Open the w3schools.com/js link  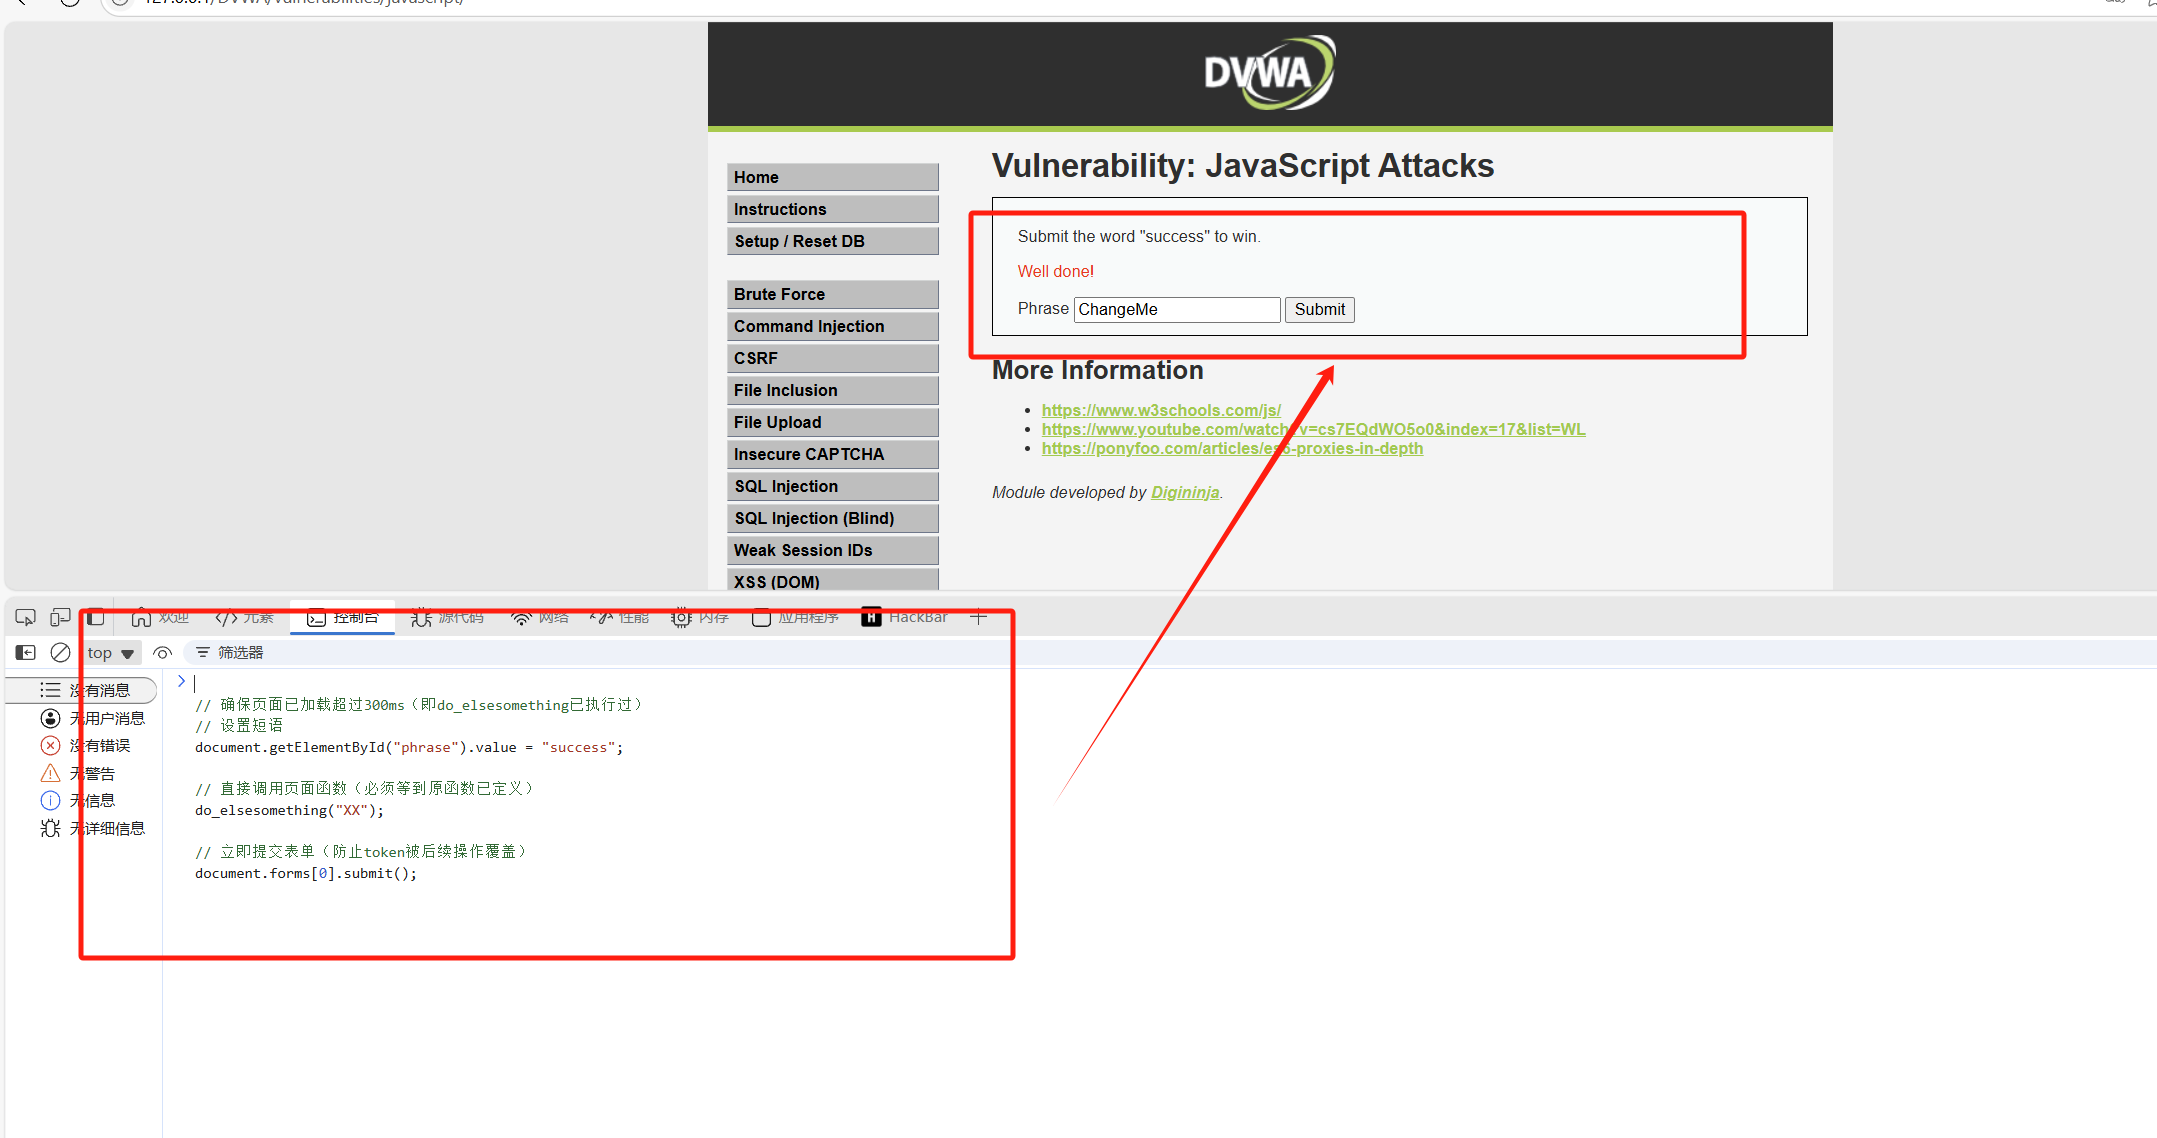[1160, 410]
